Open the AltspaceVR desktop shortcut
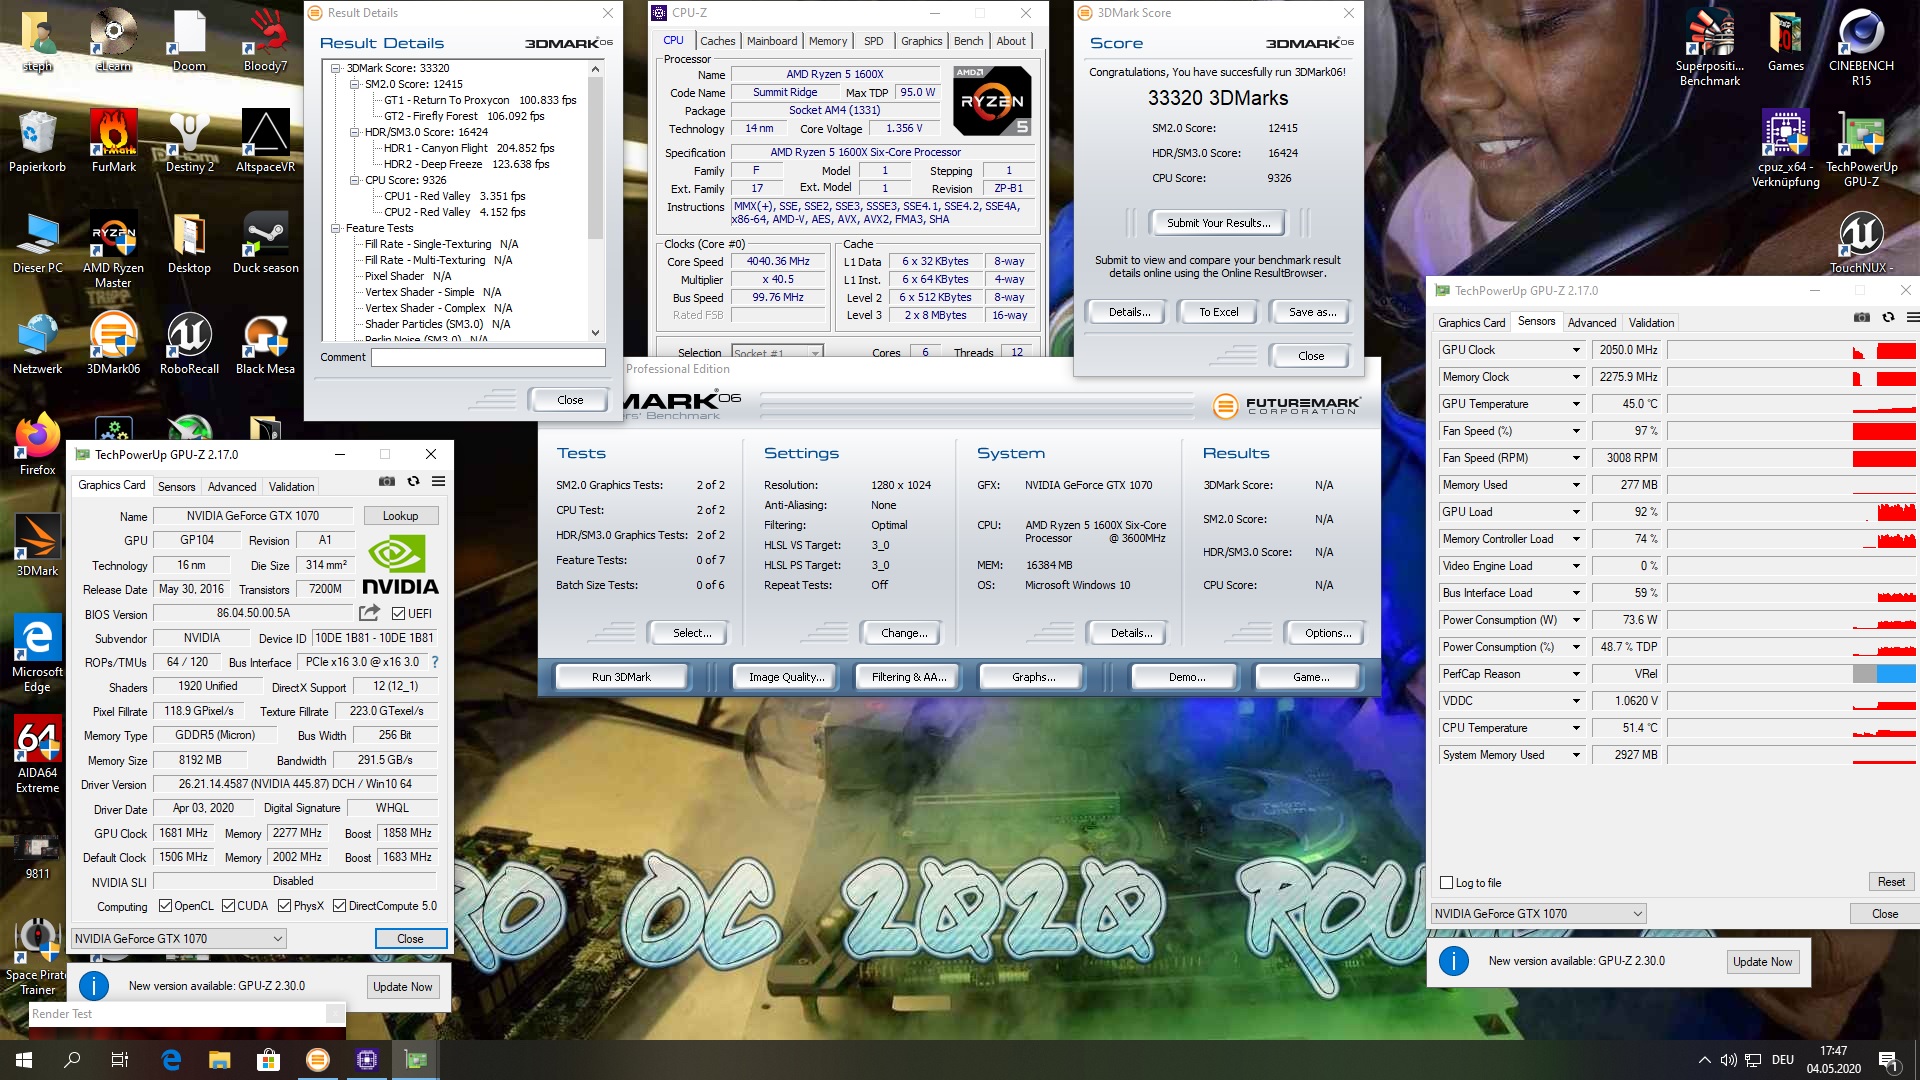Screen dimensions: 1920x1080 [x=265, y=141]
